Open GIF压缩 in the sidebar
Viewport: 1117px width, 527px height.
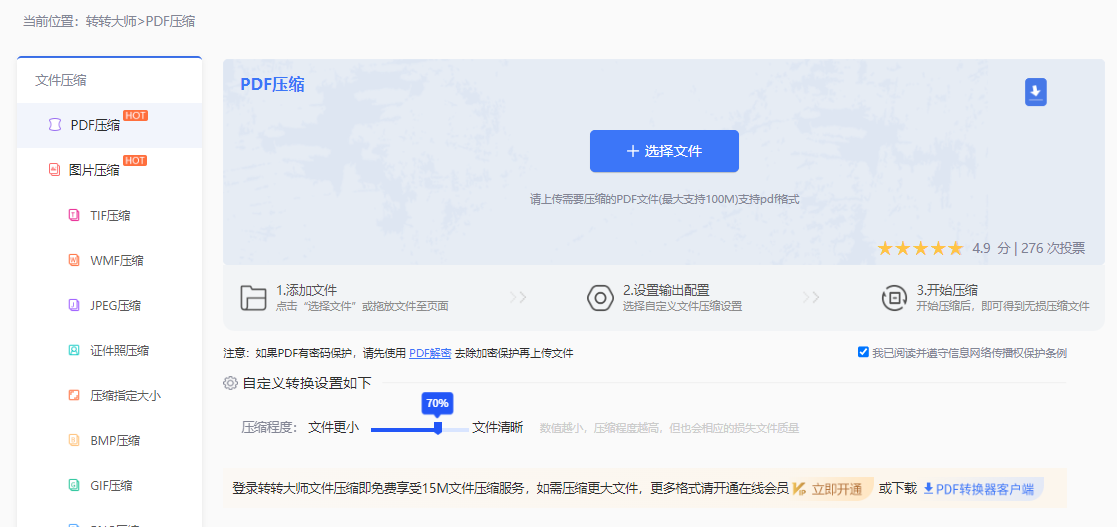111,485
